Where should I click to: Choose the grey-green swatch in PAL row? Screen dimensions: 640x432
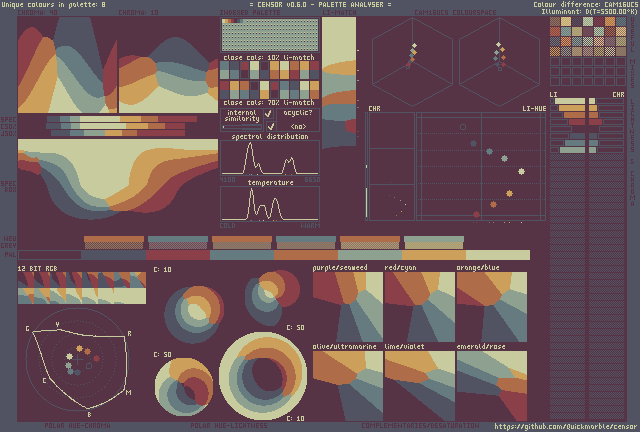[370, 255]
